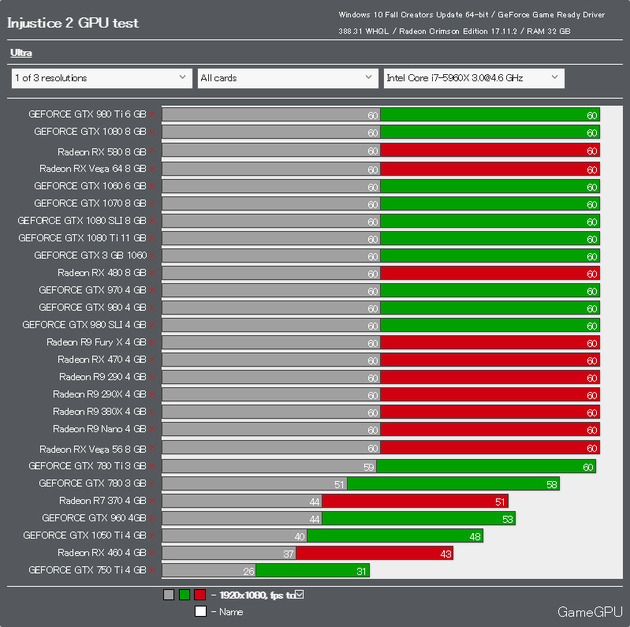Viewport: 630px width, 627px height.
Task: Remove GEFORCE GTX 1050 Ti 4 GB with red X
Action: point(152,535)
